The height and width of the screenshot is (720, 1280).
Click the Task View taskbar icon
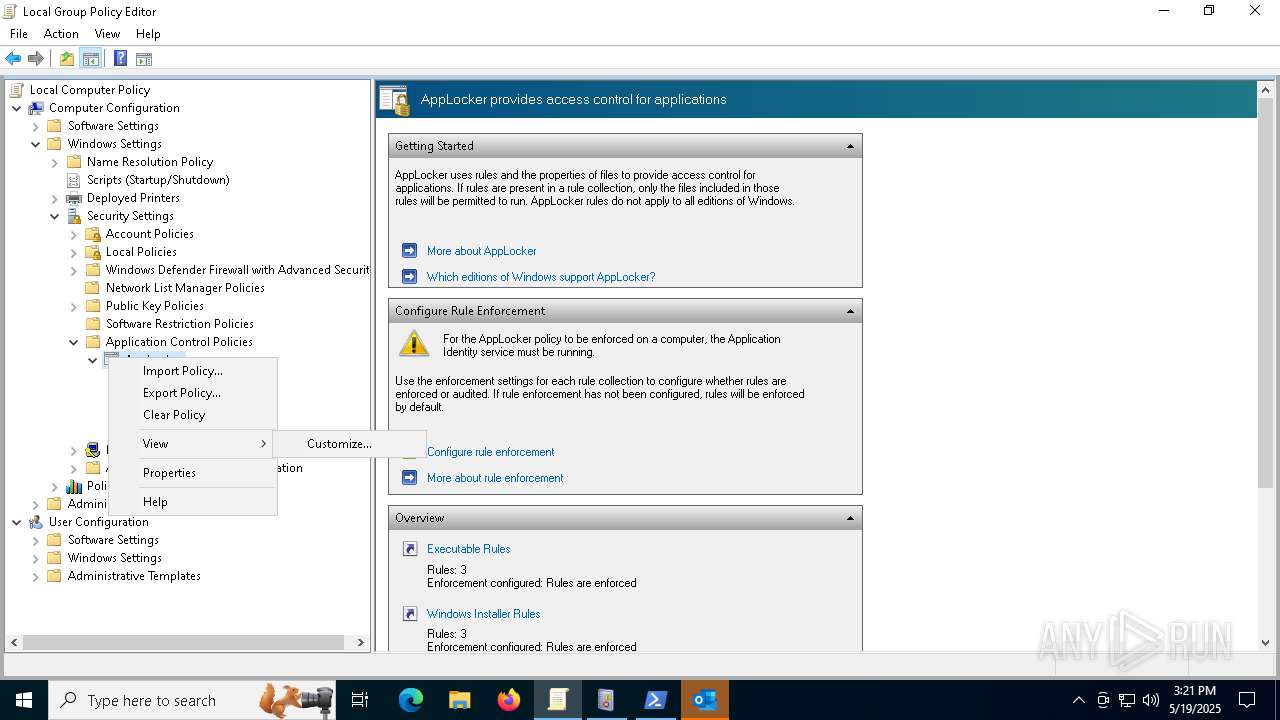point(360,700)
